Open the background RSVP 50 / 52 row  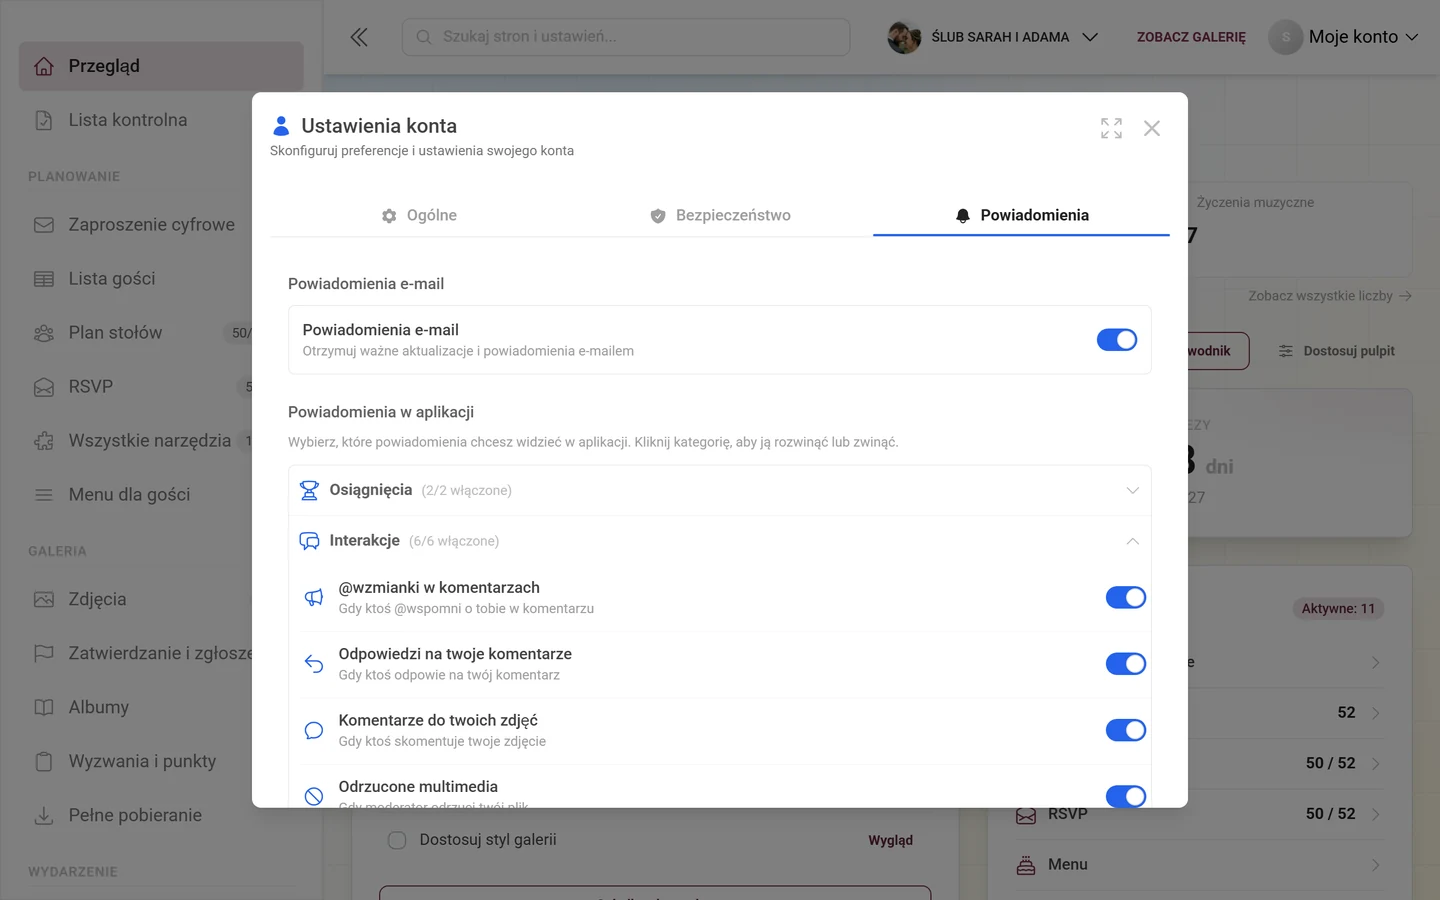tap(1200, 814)
